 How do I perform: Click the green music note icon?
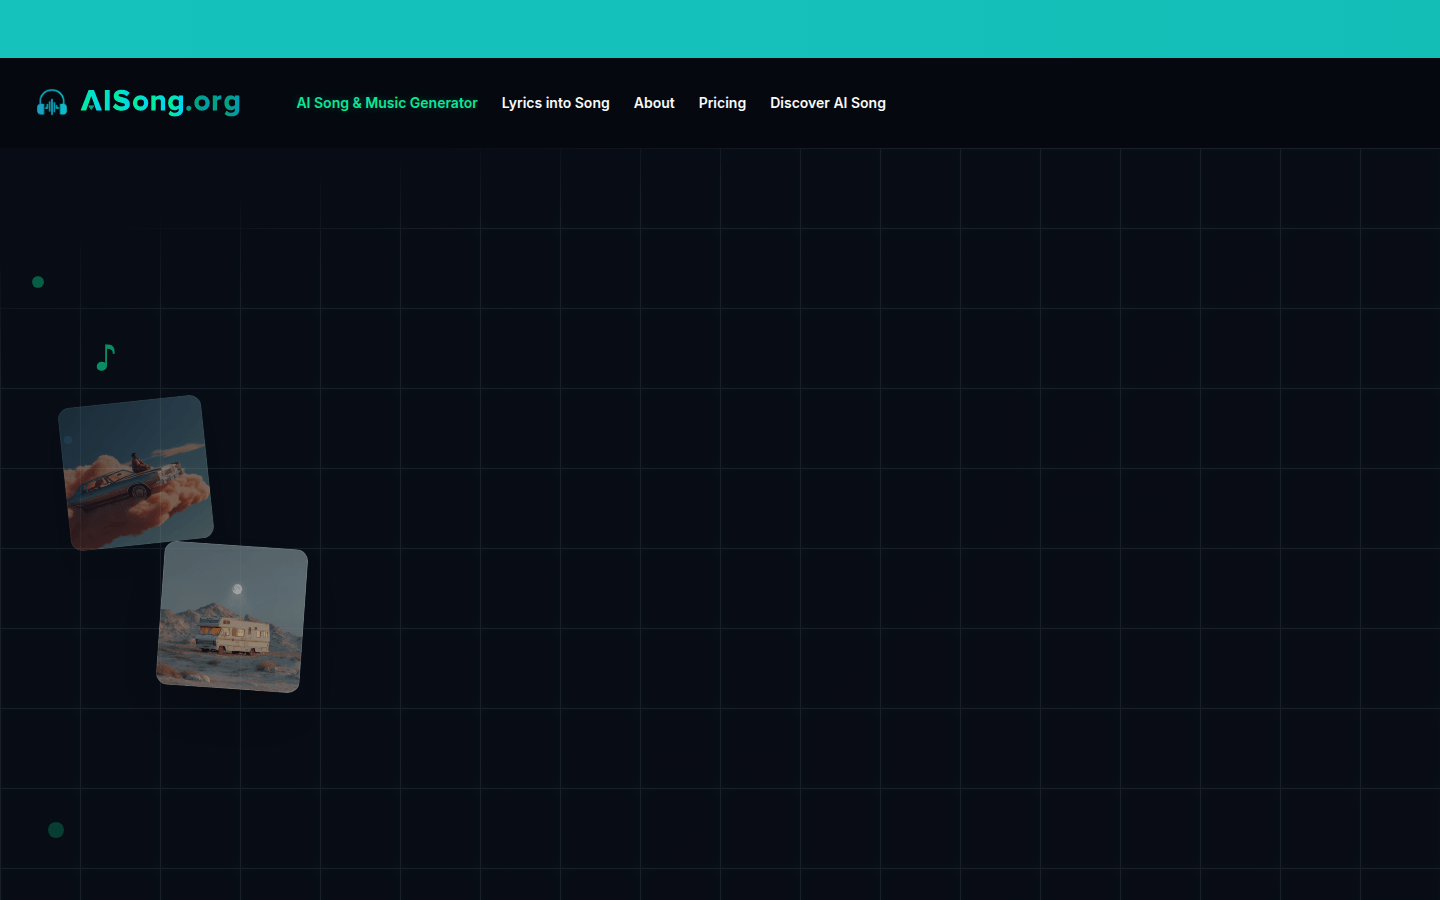(106, 357)
